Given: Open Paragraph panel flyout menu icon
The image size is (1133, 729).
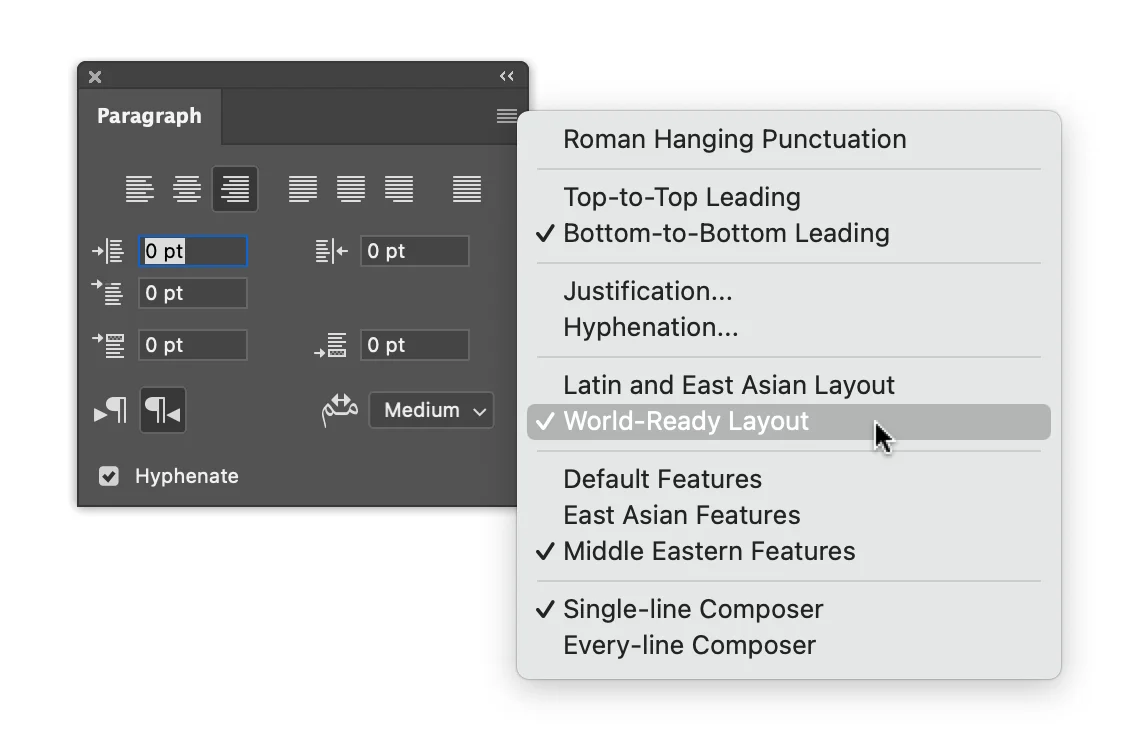Looking at the screenshot, I should [x=507, y=116].
